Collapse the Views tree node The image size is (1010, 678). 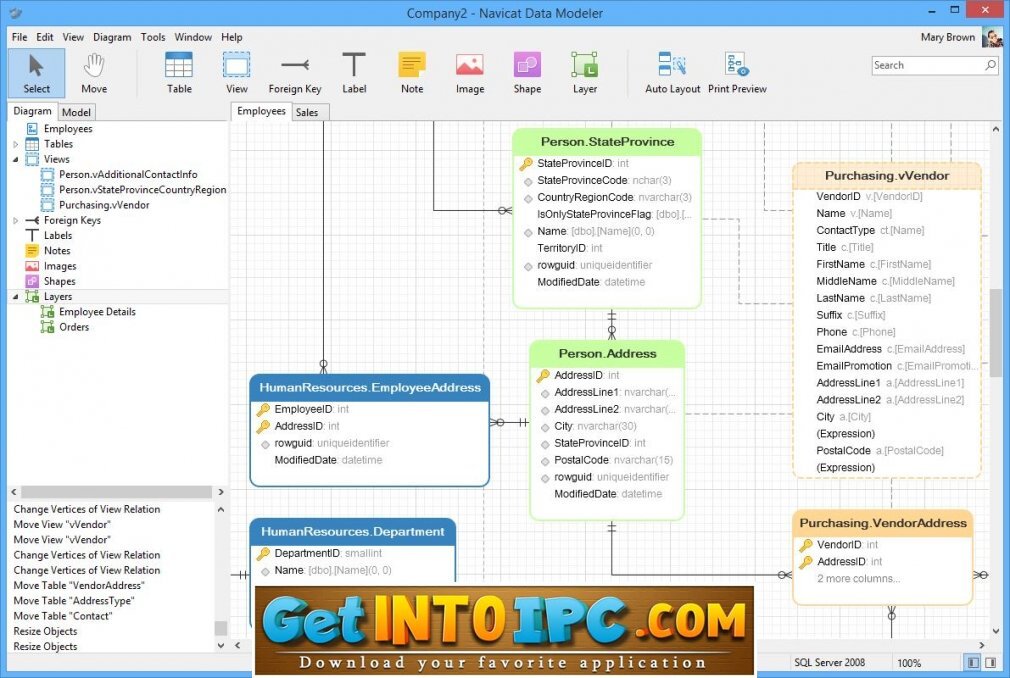[15, 159]
